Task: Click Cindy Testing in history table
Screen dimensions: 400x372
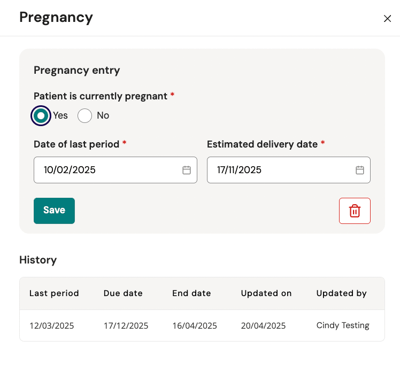Action: tap(343, 325)
